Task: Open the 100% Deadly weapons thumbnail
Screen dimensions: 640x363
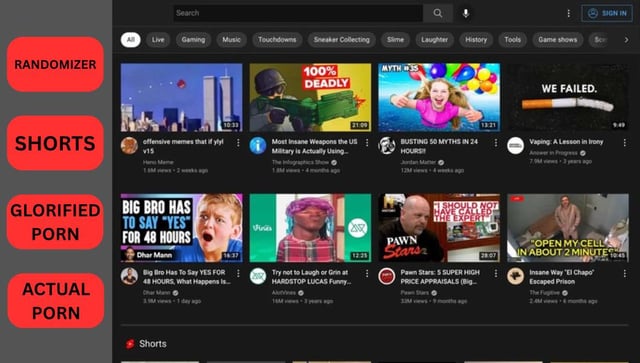Action: [310, 97]
